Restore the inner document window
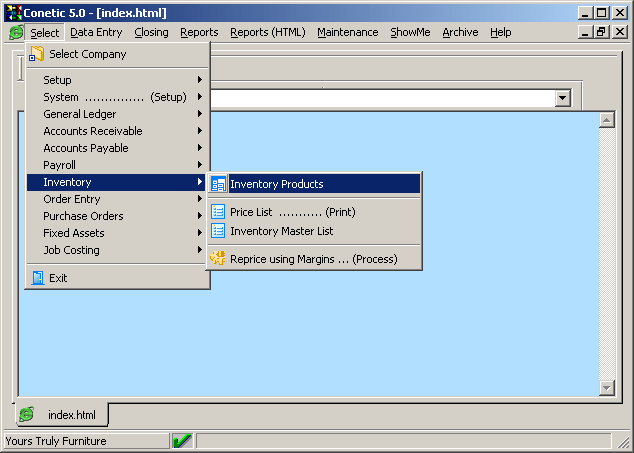Image resolution: width=634 pixels, height=453 pixels. [601, 32]
